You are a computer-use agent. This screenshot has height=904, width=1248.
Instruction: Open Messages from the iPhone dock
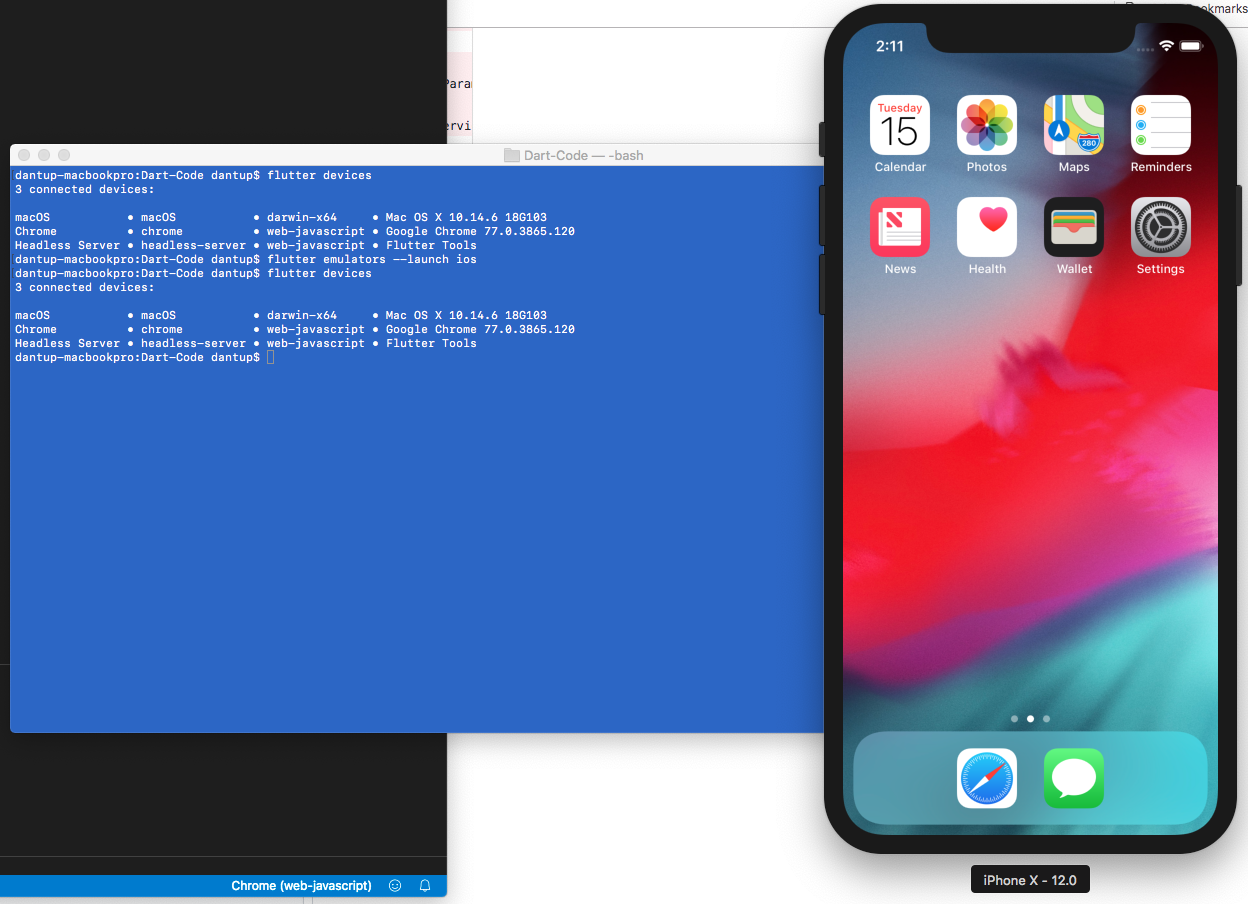pos(1074,778)
